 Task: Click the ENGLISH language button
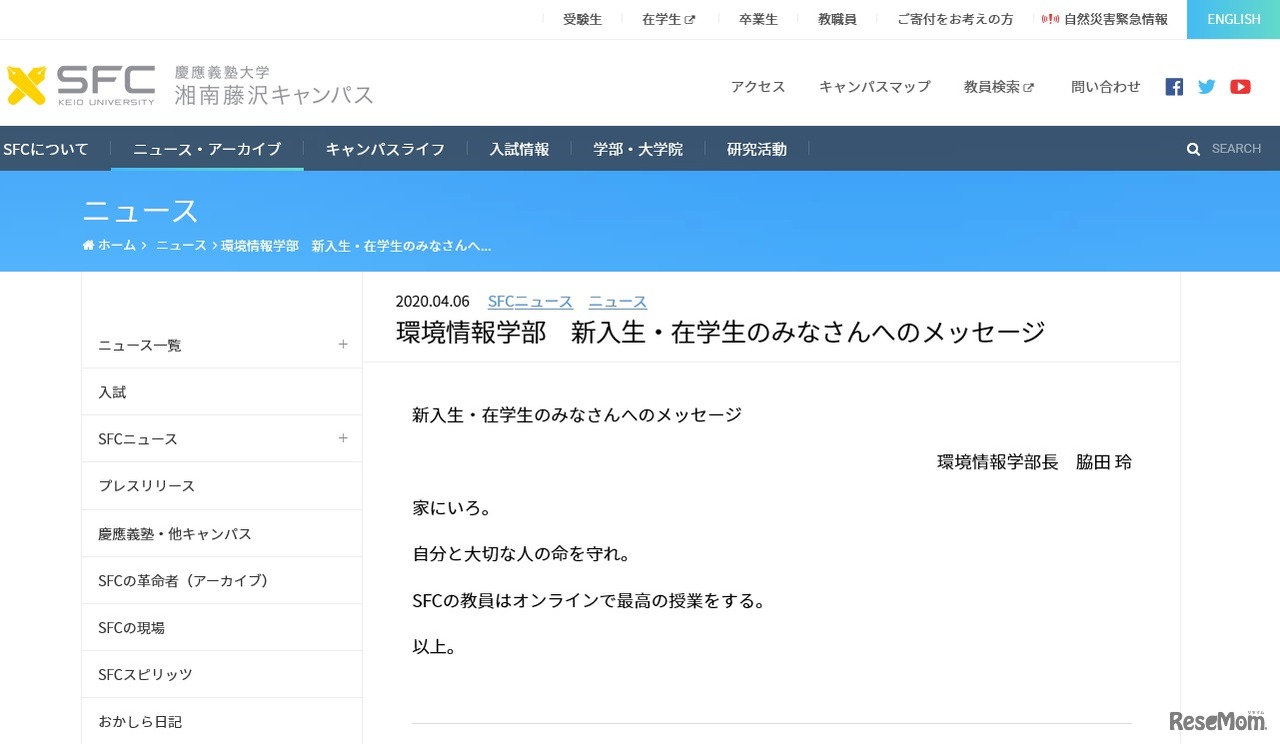tap(1233, 18)
